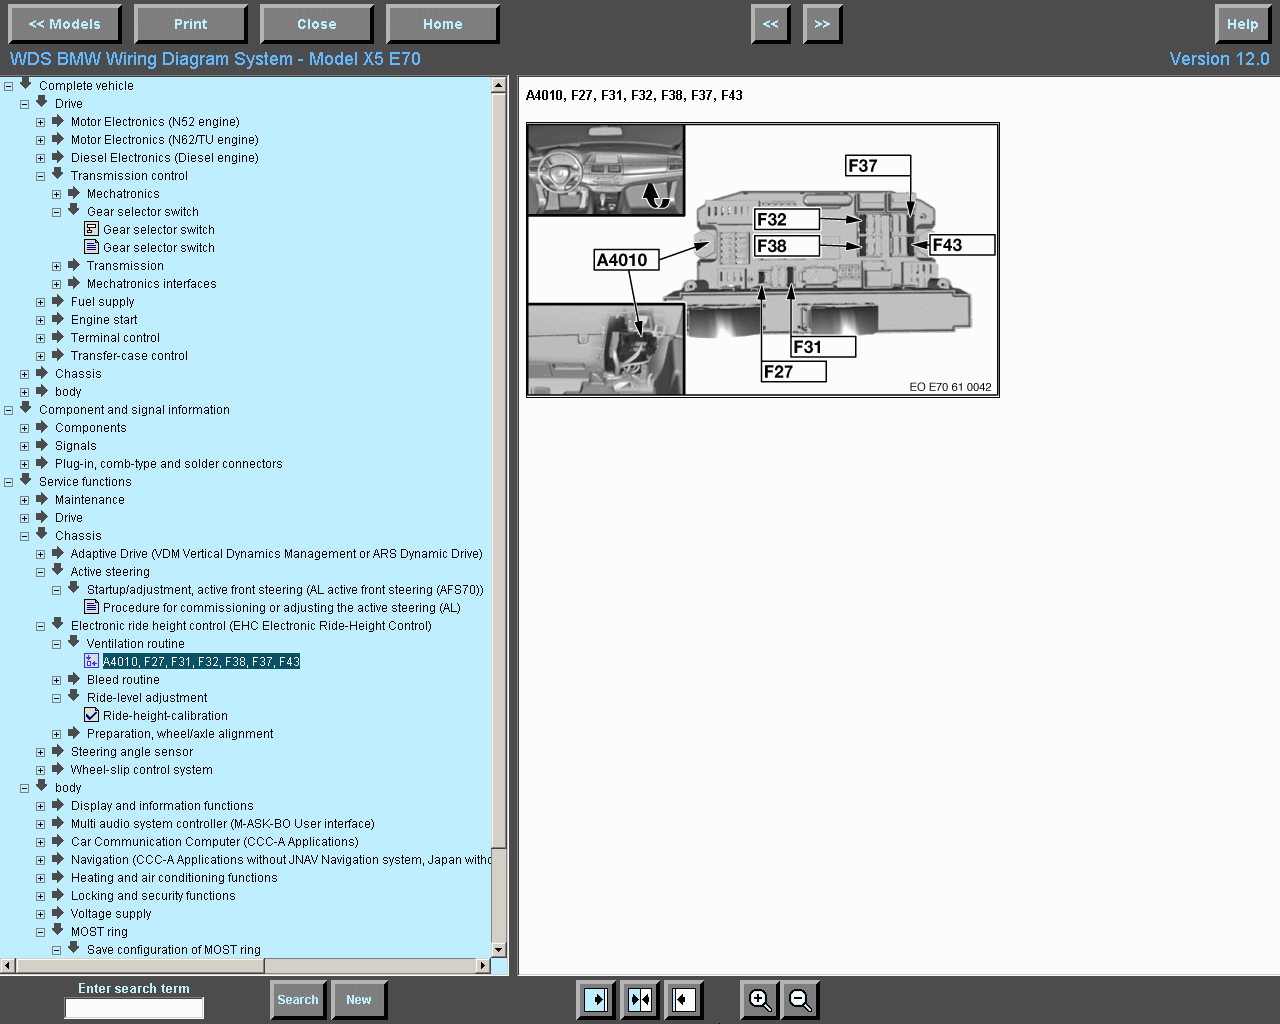This screenshot has width=1280, height=1024.
Task: Click the fuse box location diagram image
Action: 763,260
